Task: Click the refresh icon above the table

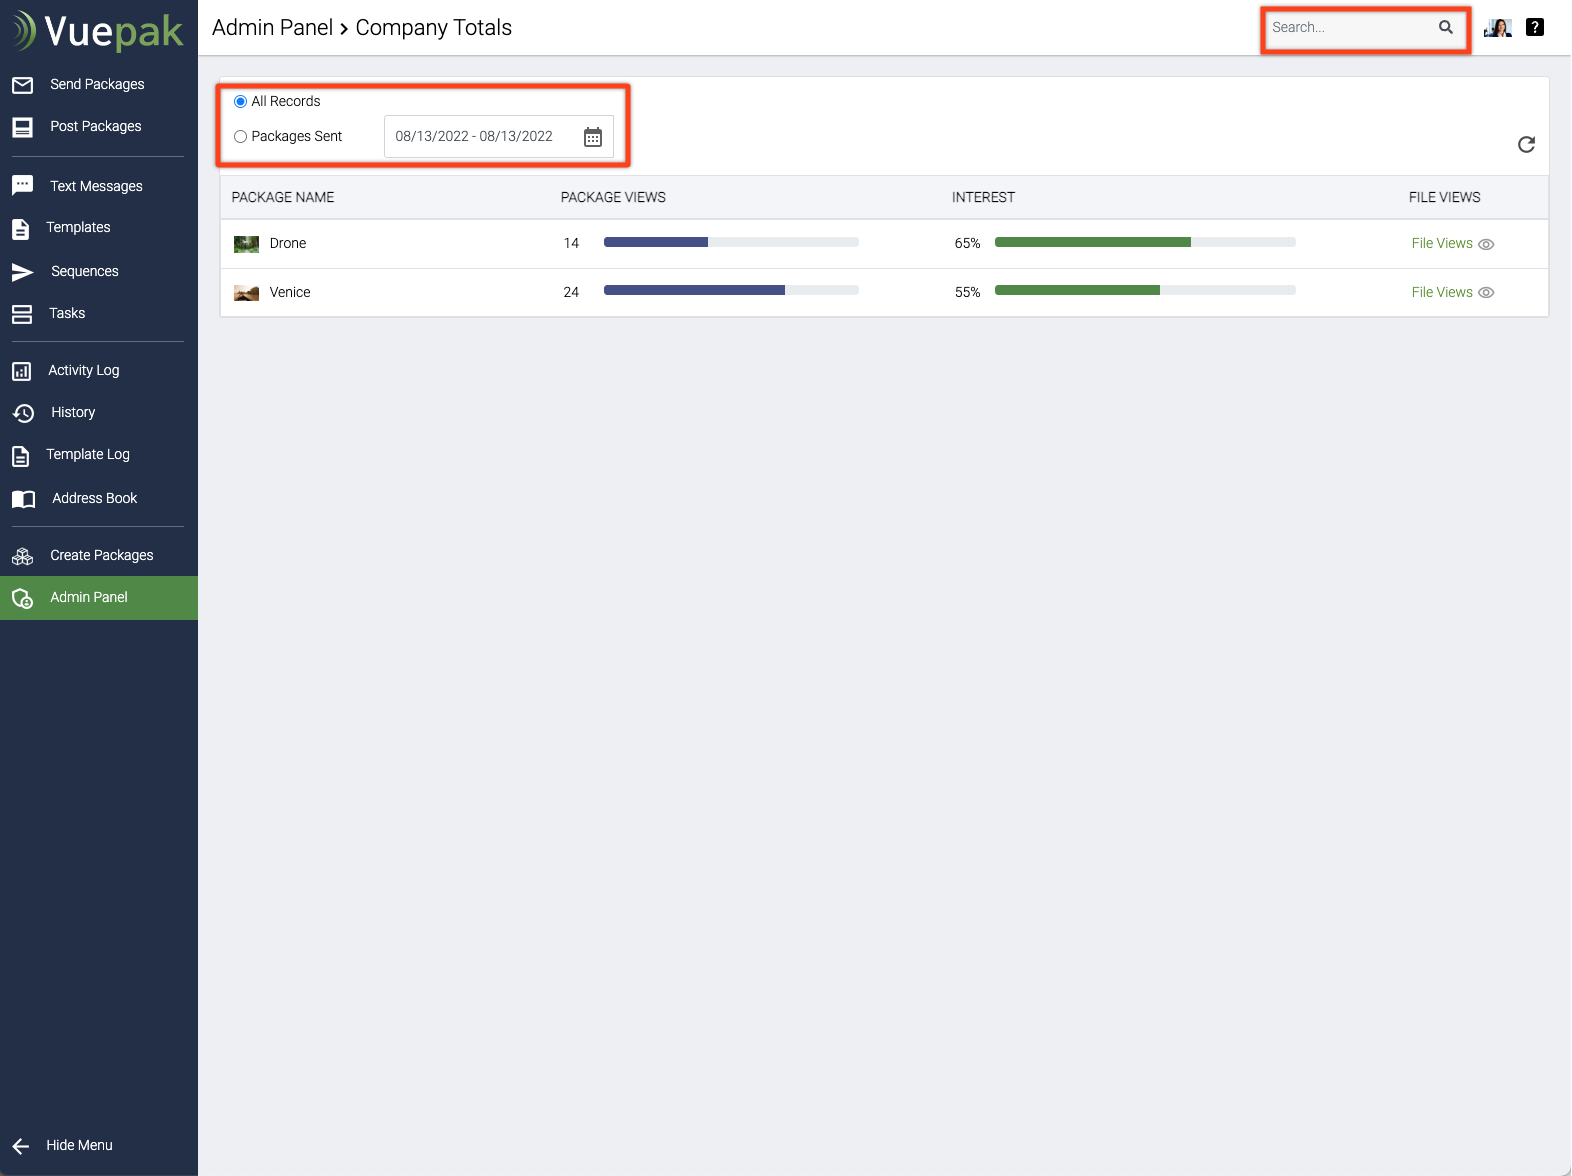Action: [x=1526, y=145]
